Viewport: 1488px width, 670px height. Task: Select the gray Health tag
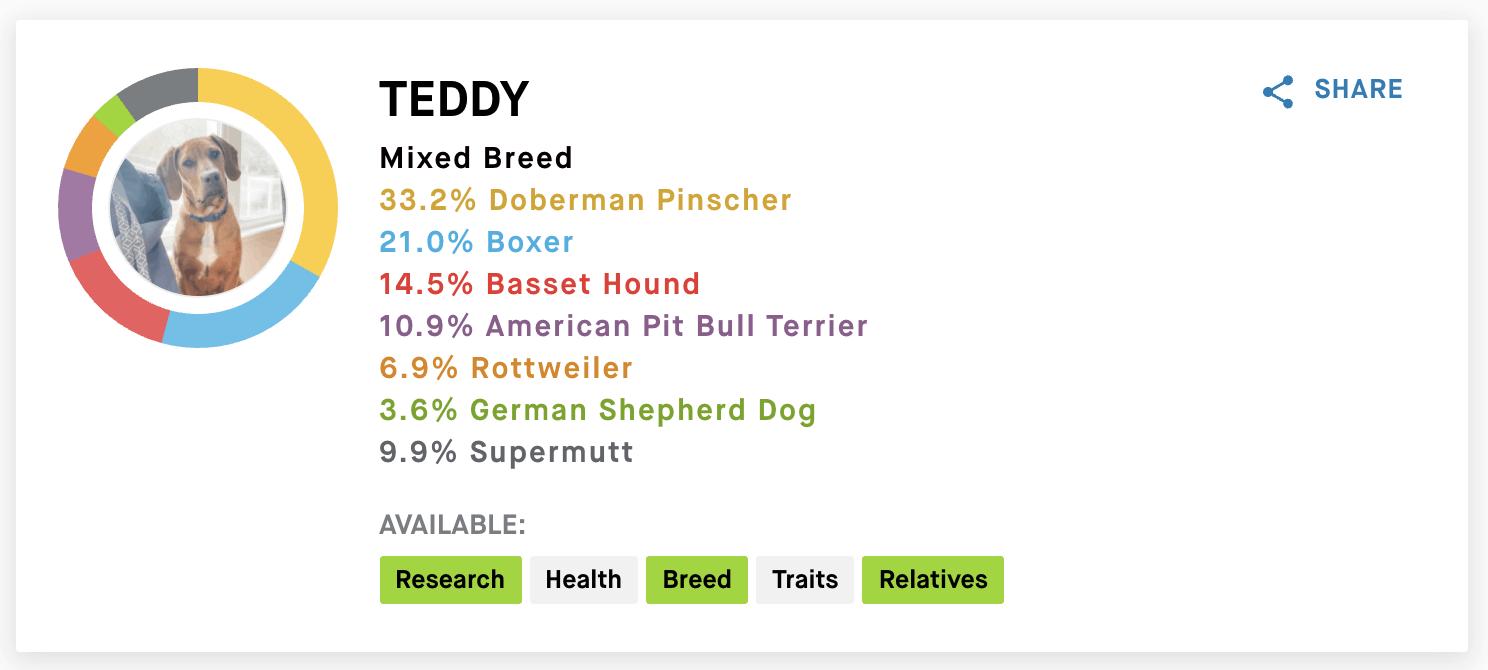(x=584, y=580)
